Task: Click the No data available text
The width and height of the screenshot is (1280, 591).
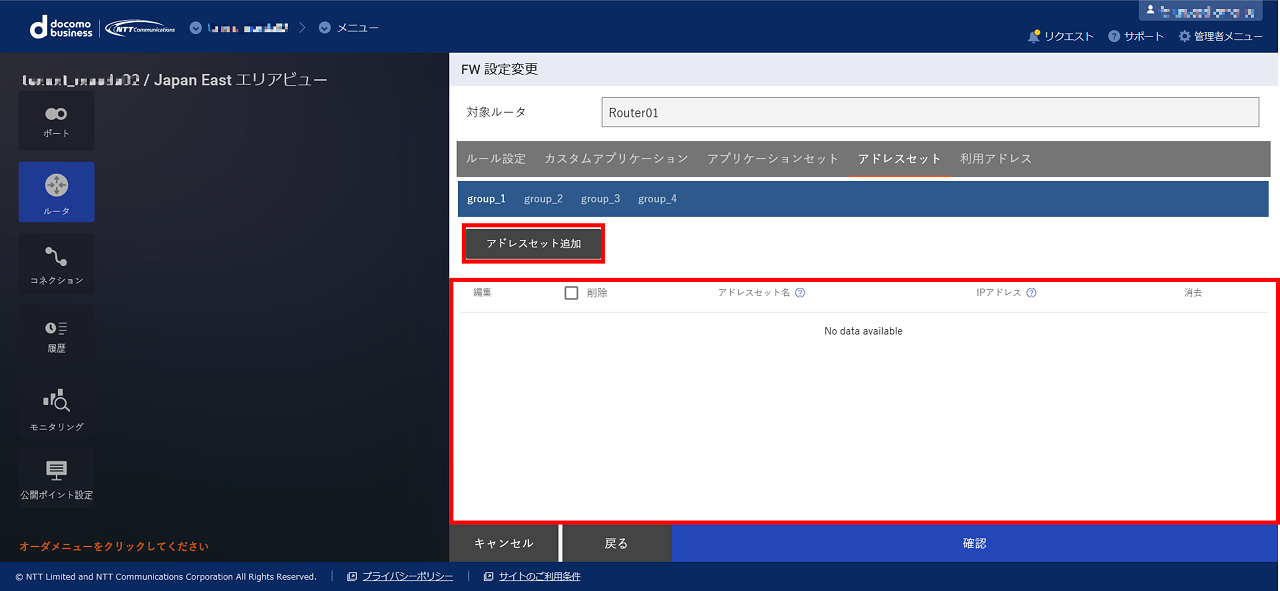Action: [863, 331]
